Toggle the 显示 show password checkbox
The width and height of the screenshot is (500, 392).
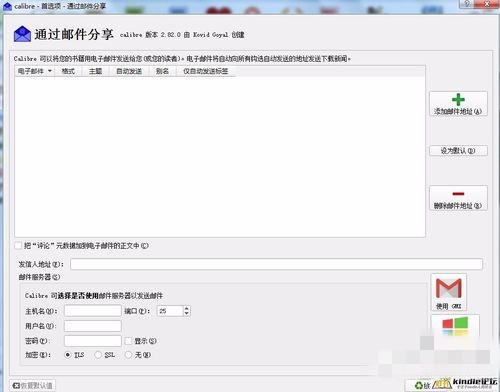click(128, 341)
